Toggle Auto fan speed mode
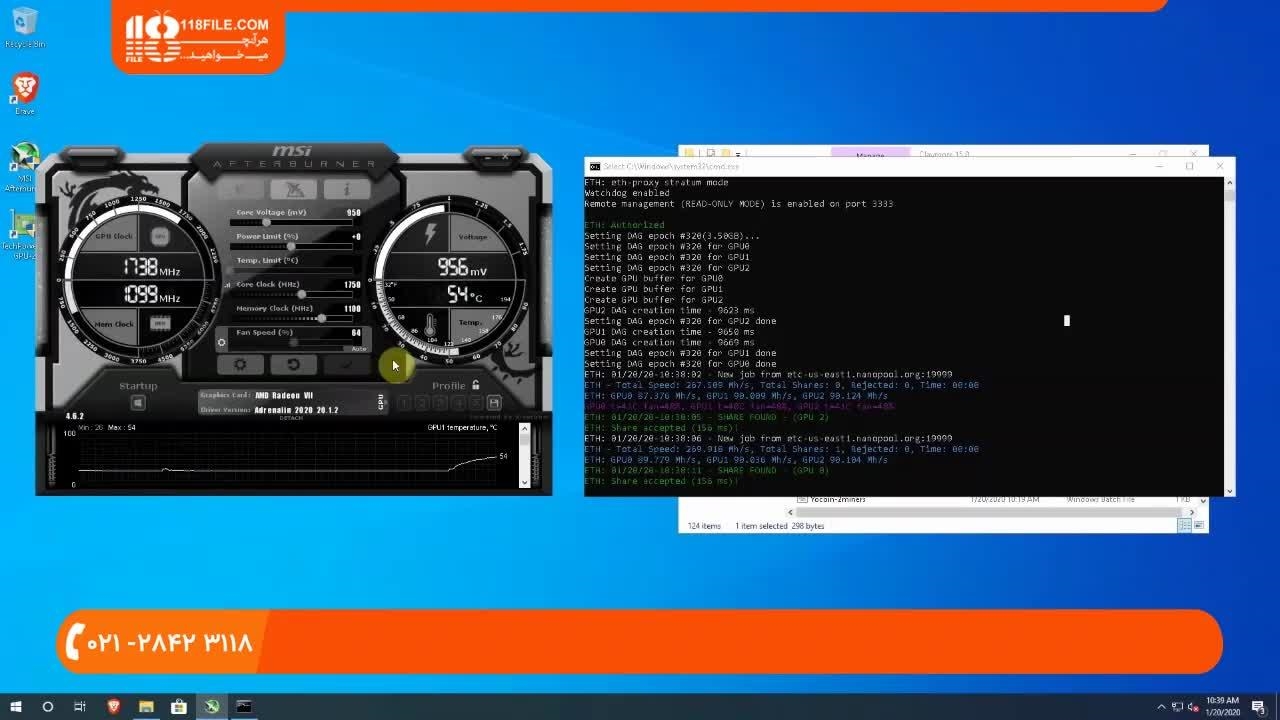Image resolution: width=1280 pixels, height=720 pixels. tap(358, 348)
